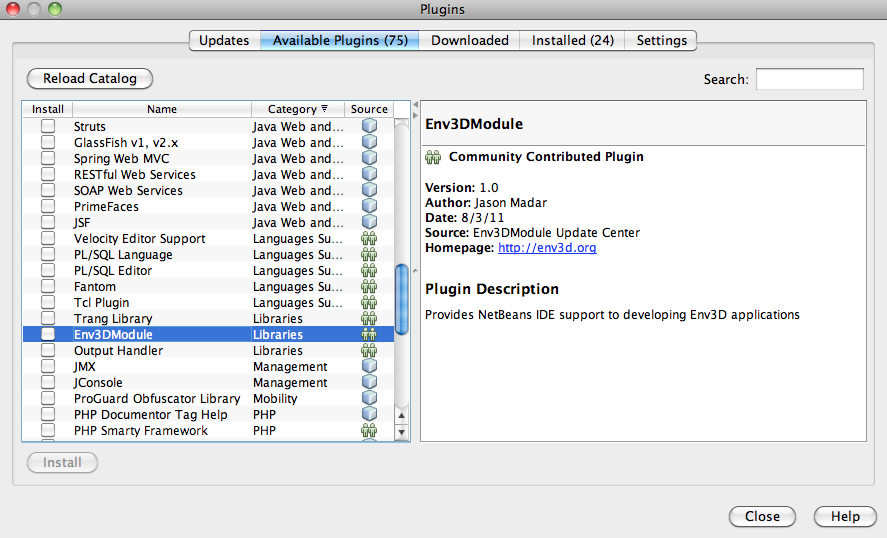The width and height of the screenshot is (887, 538).
Task: Sort by the Source column header
Action: (369, 109)
